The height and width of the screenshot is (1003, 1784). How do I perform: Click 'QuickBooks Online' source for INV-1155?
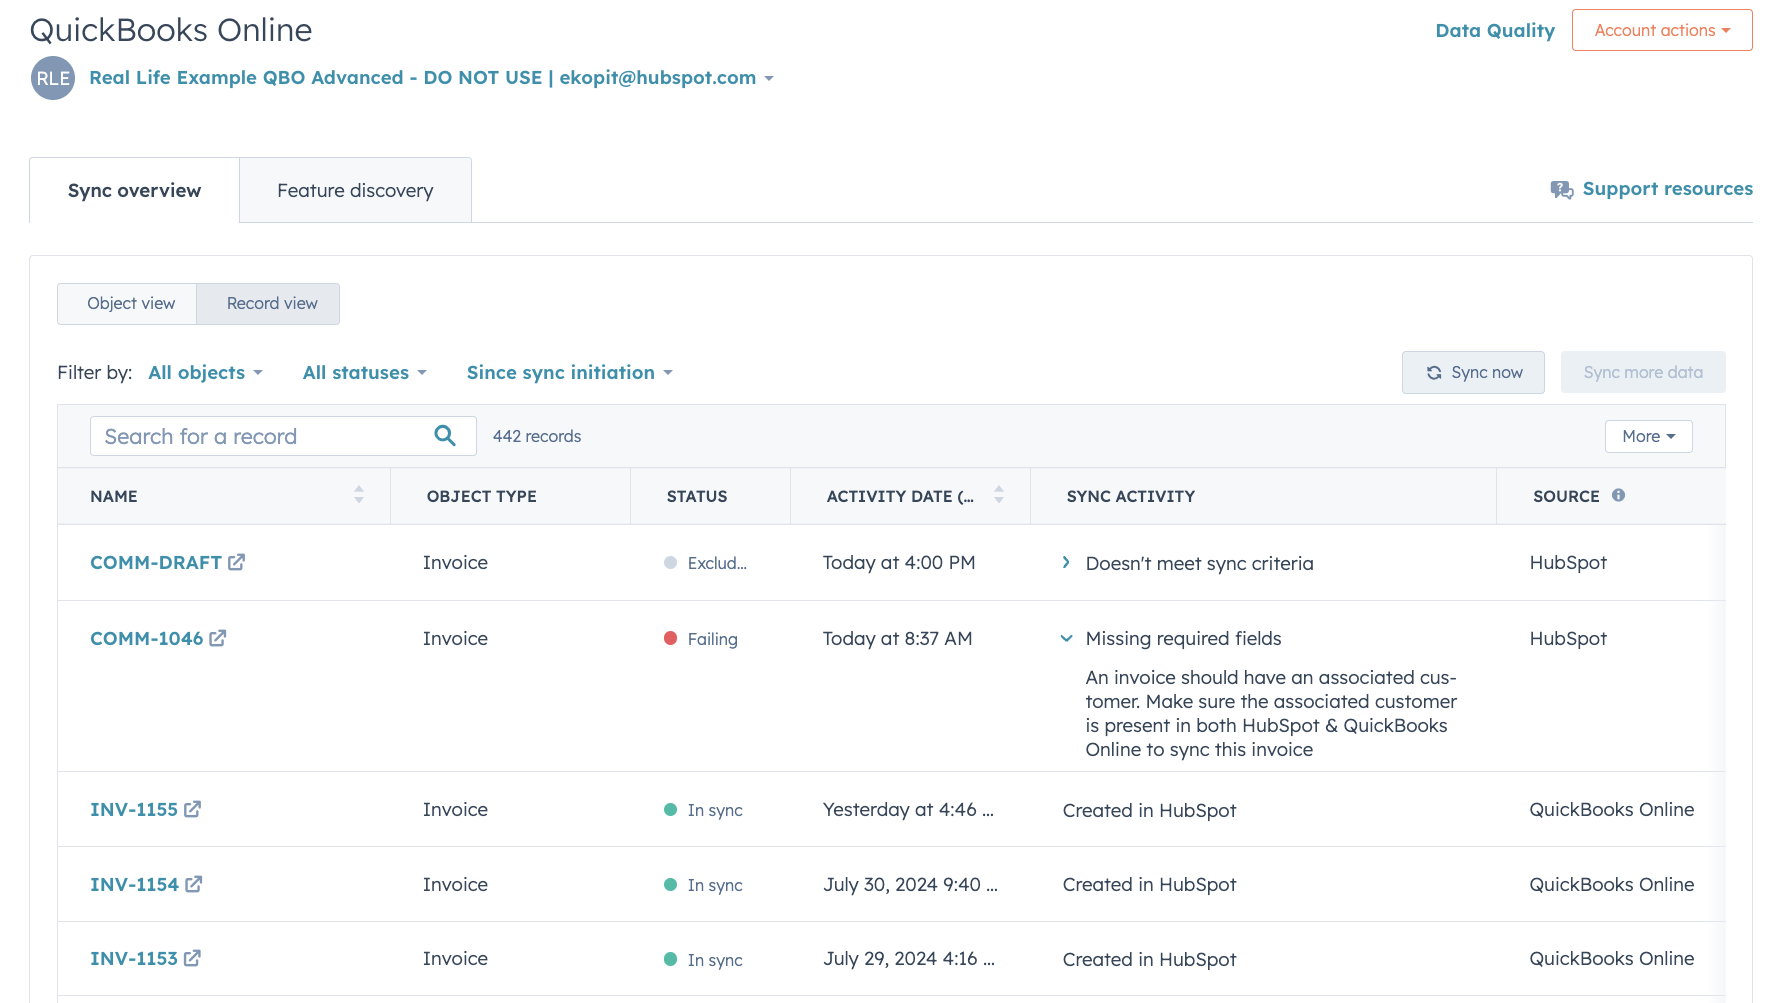pyautogui.click(x=1611, y=809)
